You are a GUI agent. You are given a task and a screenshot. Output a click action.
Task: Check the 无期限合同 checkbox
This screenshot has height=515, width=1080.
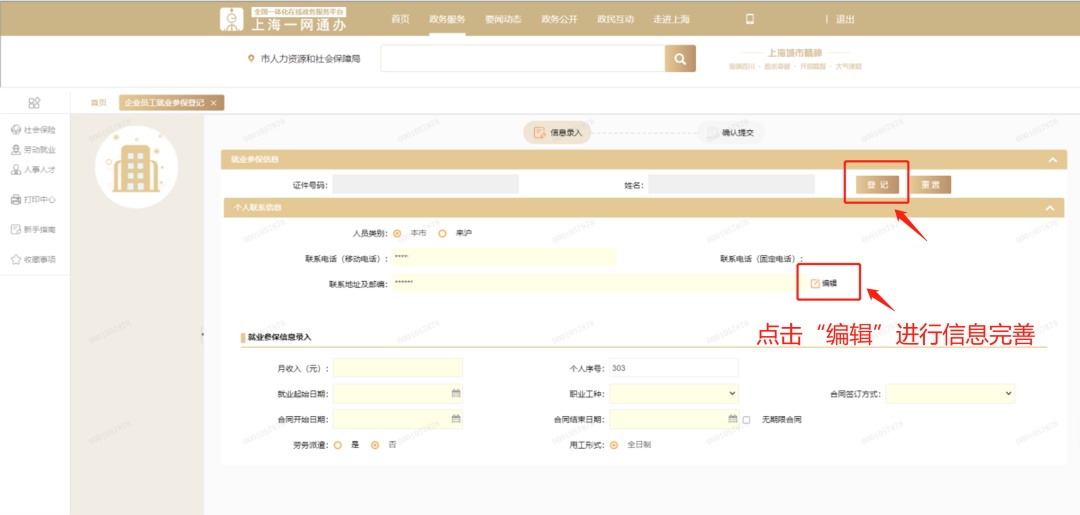pyautogui.click(x=747, y=420)
